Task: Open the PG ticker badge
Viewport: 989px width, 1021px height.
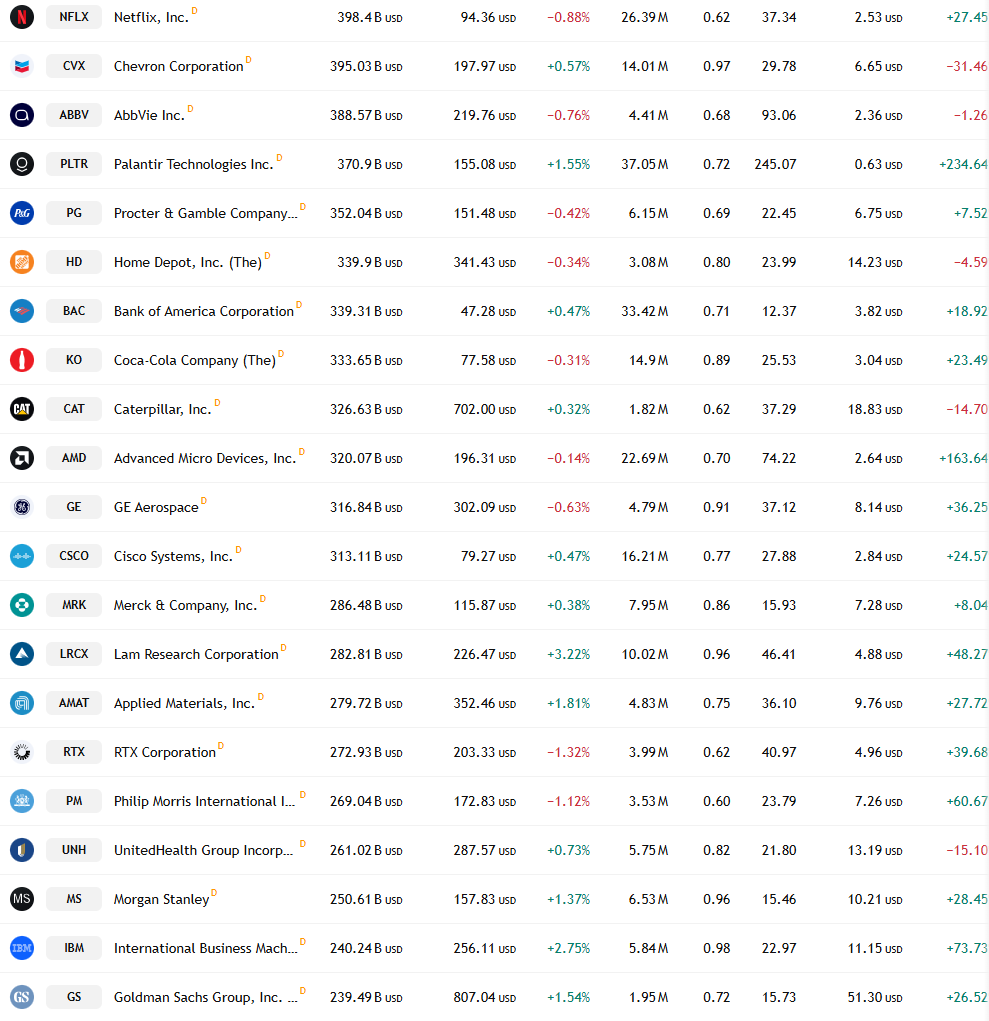Action: click(74, 213)
